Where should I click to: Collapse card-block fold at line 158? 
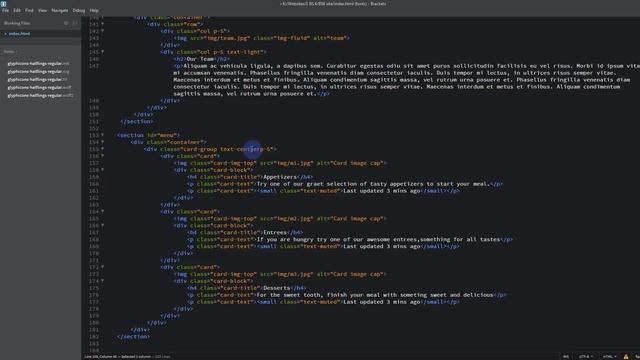(x=102, y=170)
